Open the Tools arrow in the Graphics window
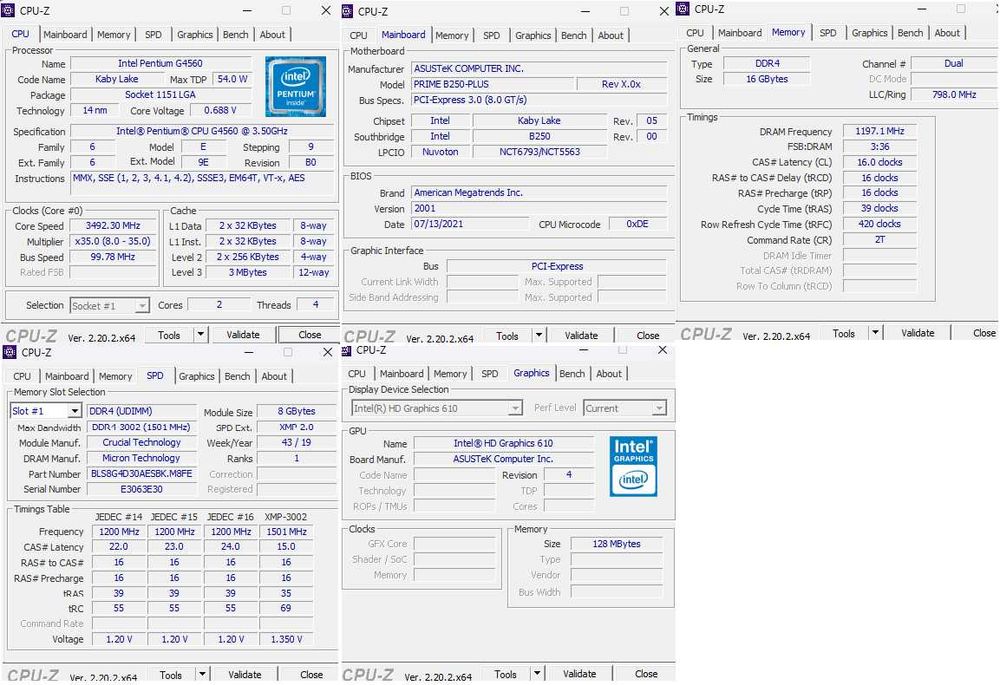This screenshot has height=685, width=1000. (537, 673)
